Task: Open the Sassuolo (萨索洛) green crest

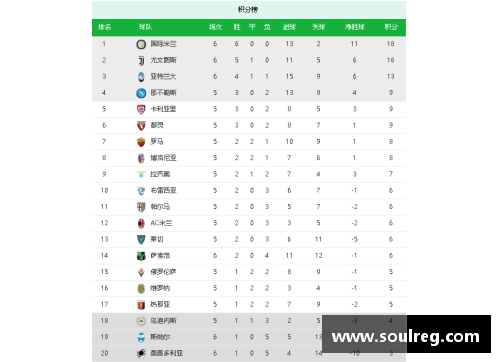Action: click(141, 256)
